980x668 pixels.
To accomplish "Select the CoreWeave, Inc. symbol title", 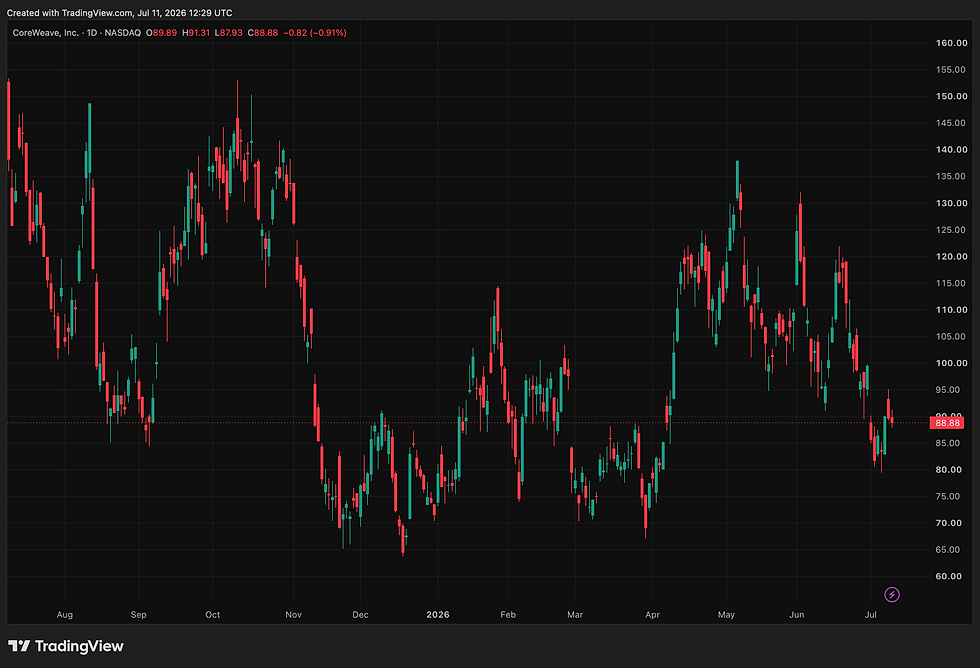I will point(46,32).
